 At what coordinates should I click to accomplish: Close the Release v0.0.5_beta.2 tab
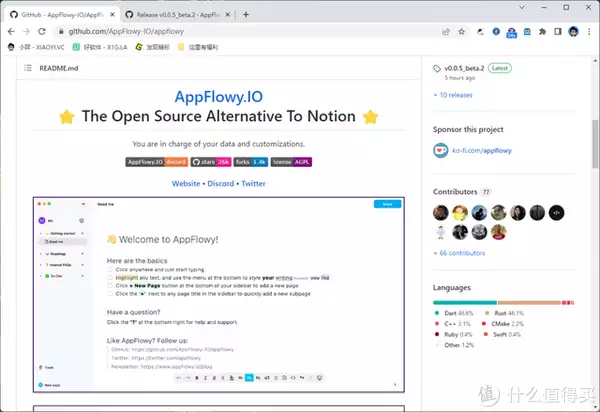point(227,15)
